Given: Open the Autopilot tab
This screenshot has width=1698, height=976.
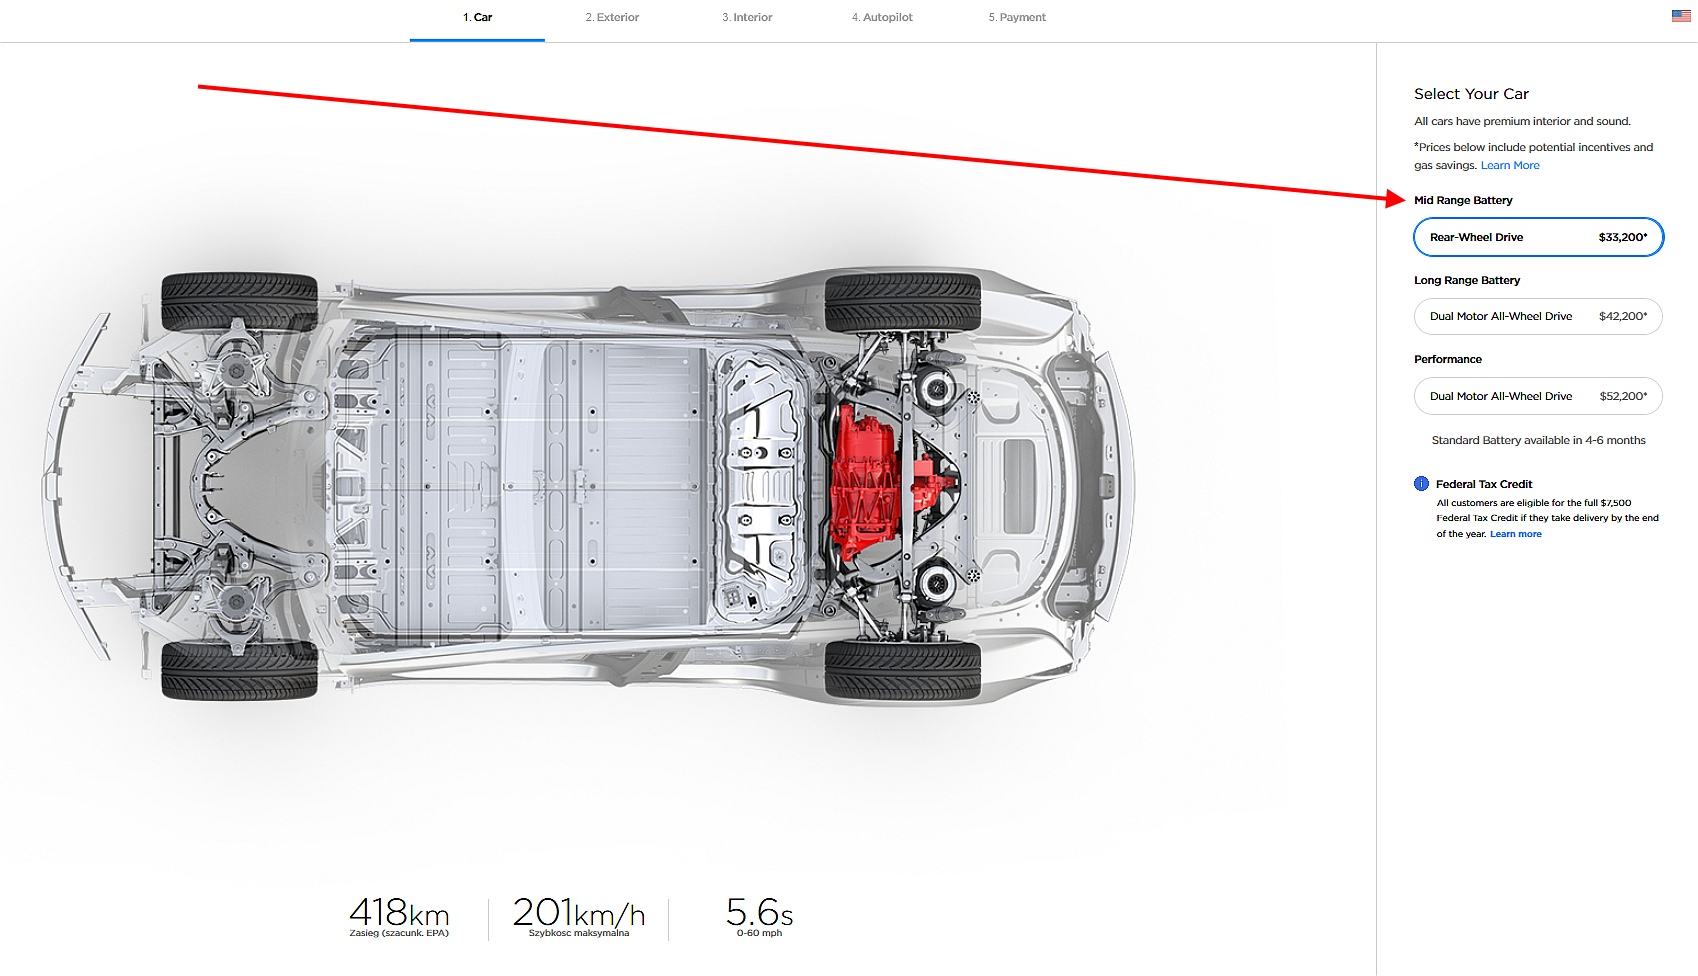Looking at the screenshot, I should (882, 18).
